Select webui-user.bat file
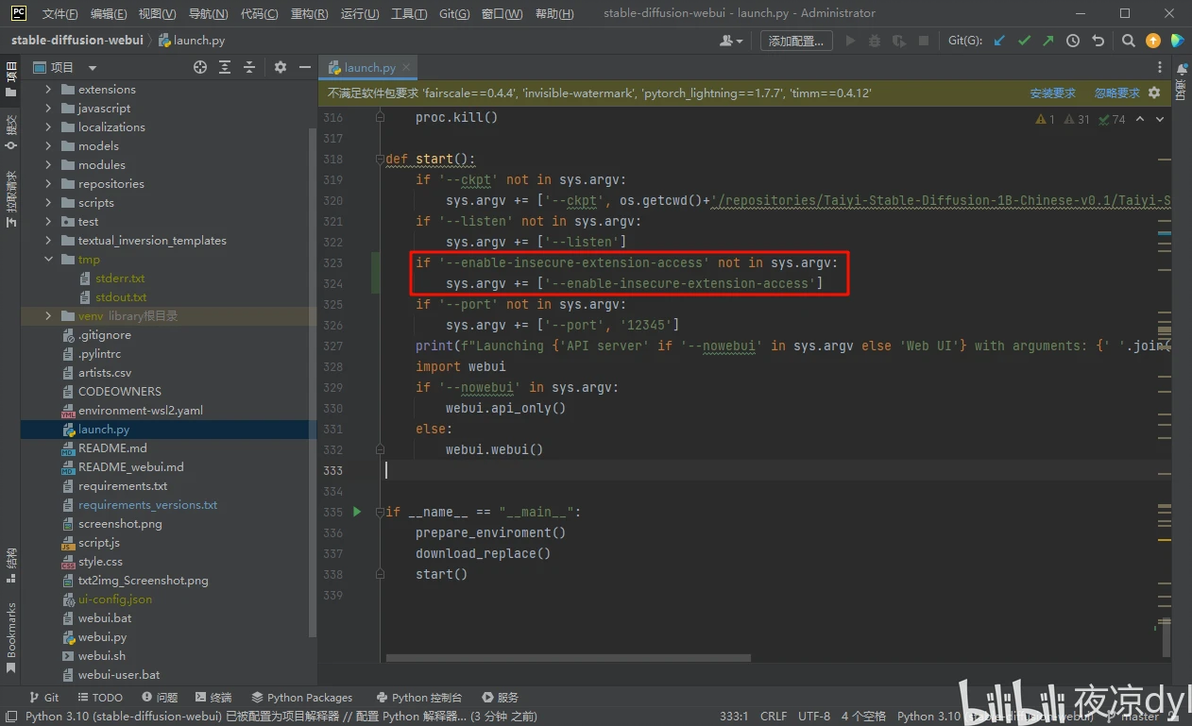The height and width of the screenshot is (726, 1192). click(x=119, y=674)
